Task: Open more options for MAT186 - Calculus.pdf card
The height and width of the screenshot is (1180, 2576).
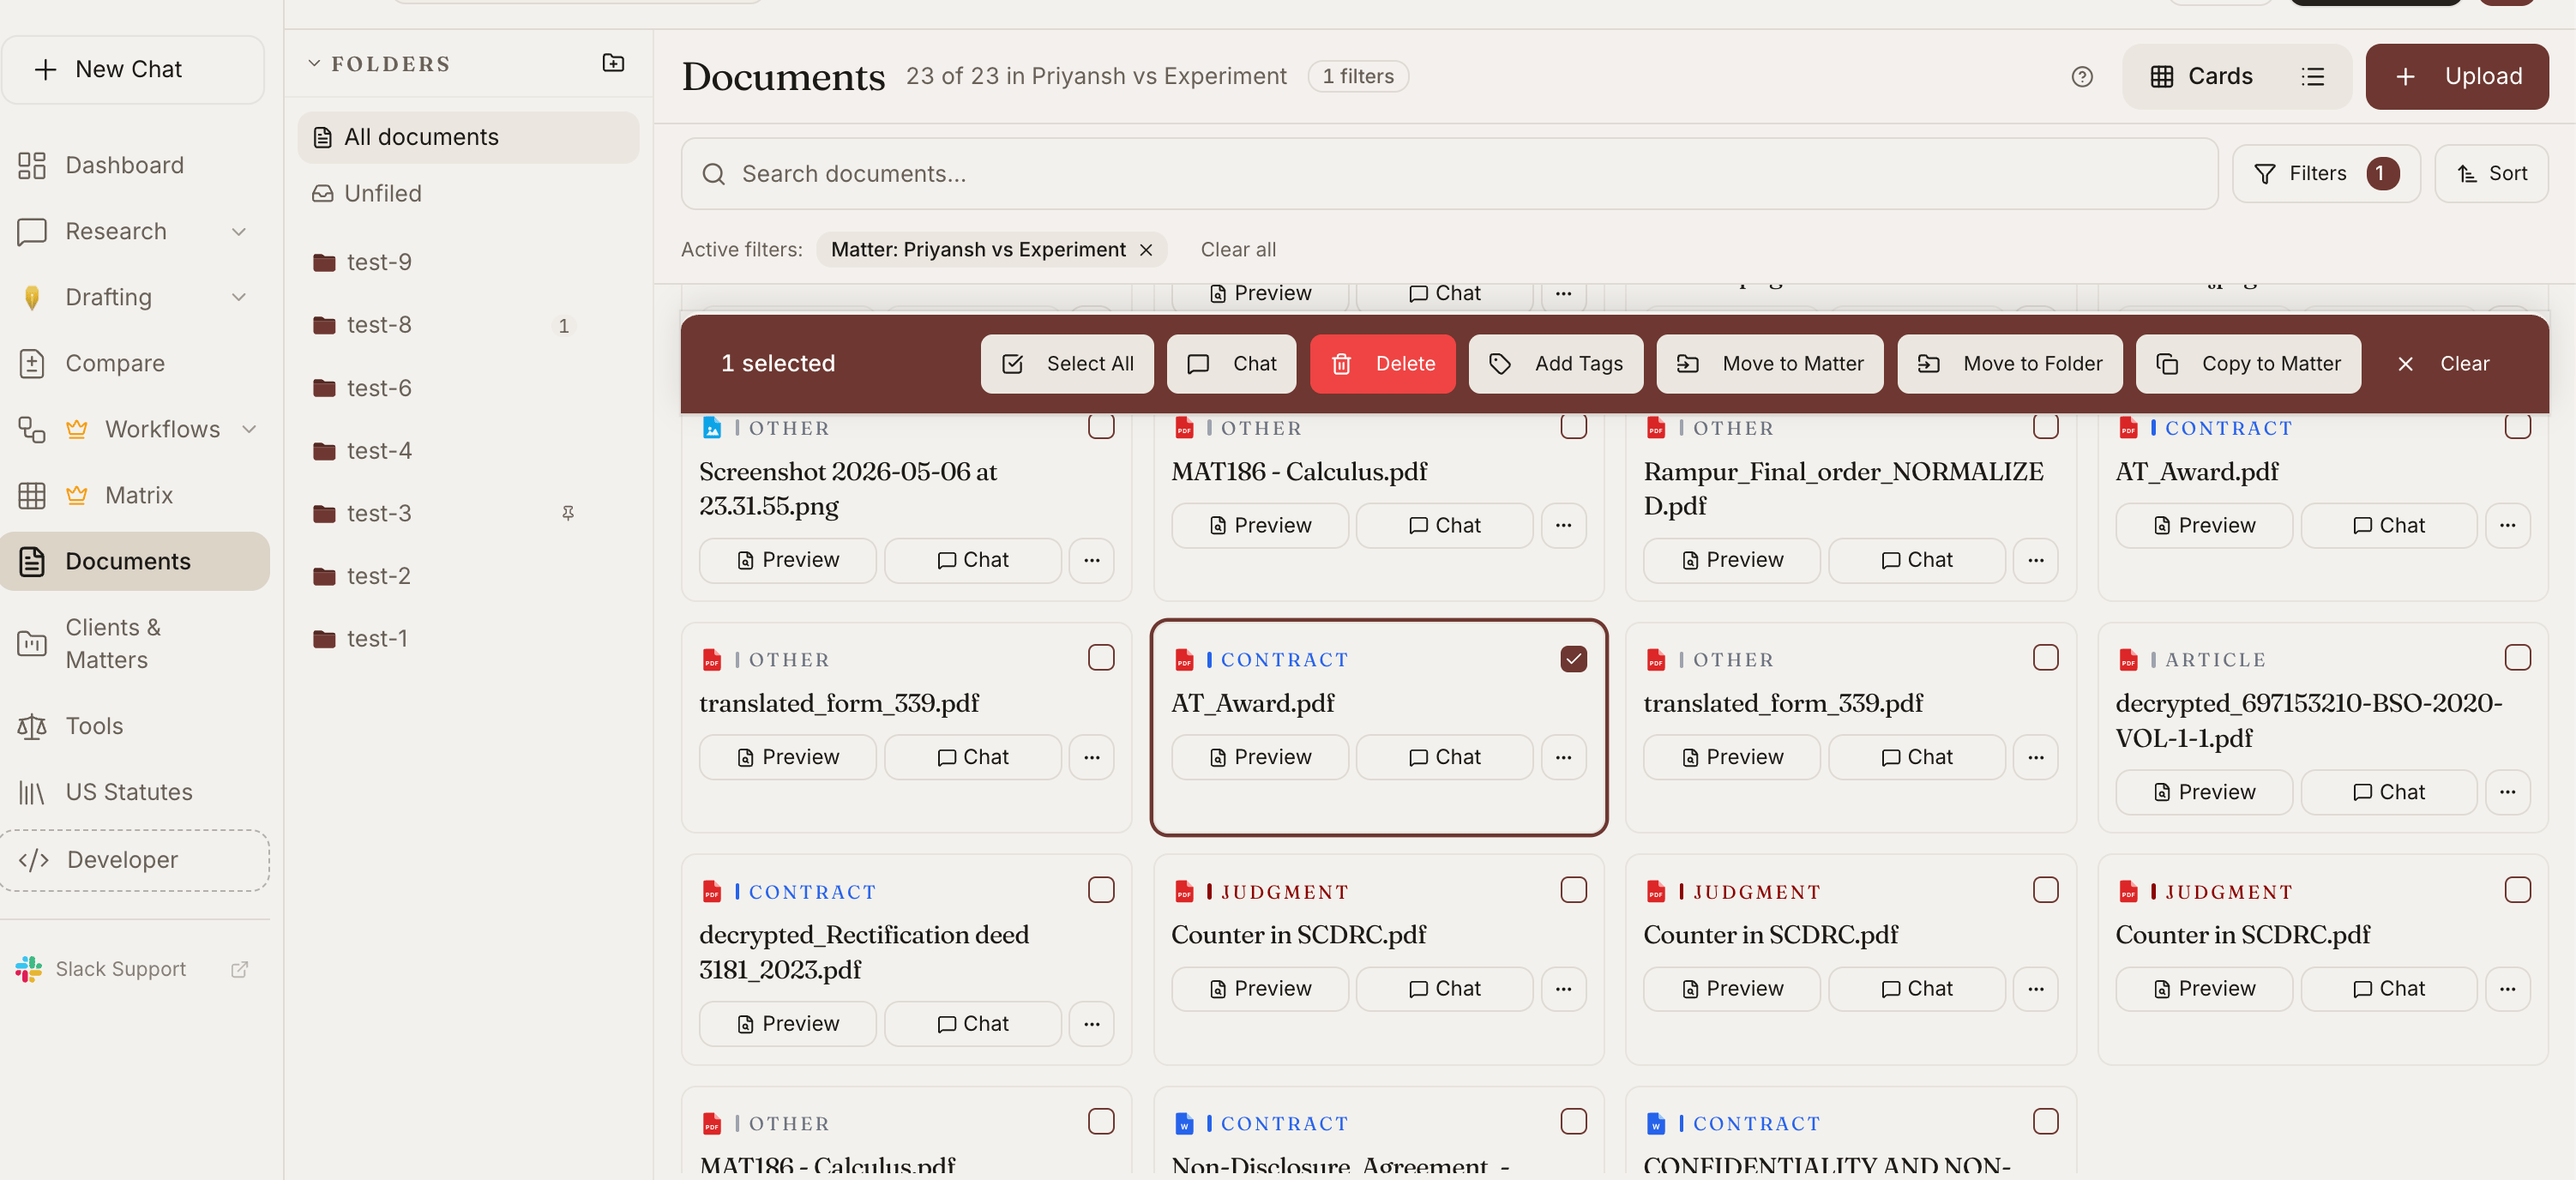Action: (1563, 525)
